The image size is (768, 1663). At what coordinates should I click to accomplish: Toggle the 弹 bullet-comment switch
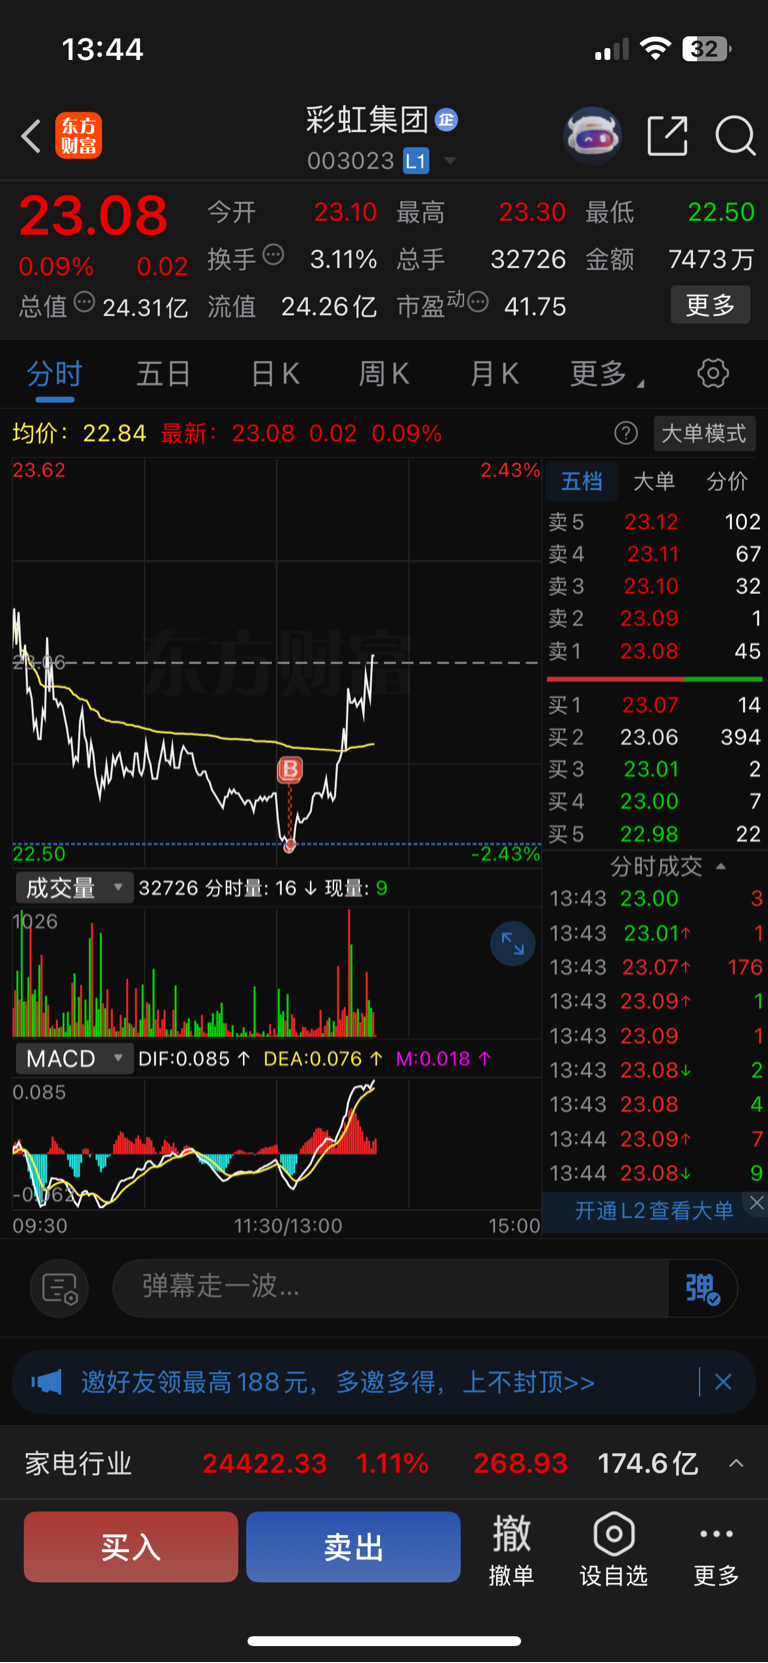click(x=703, y=1288)
